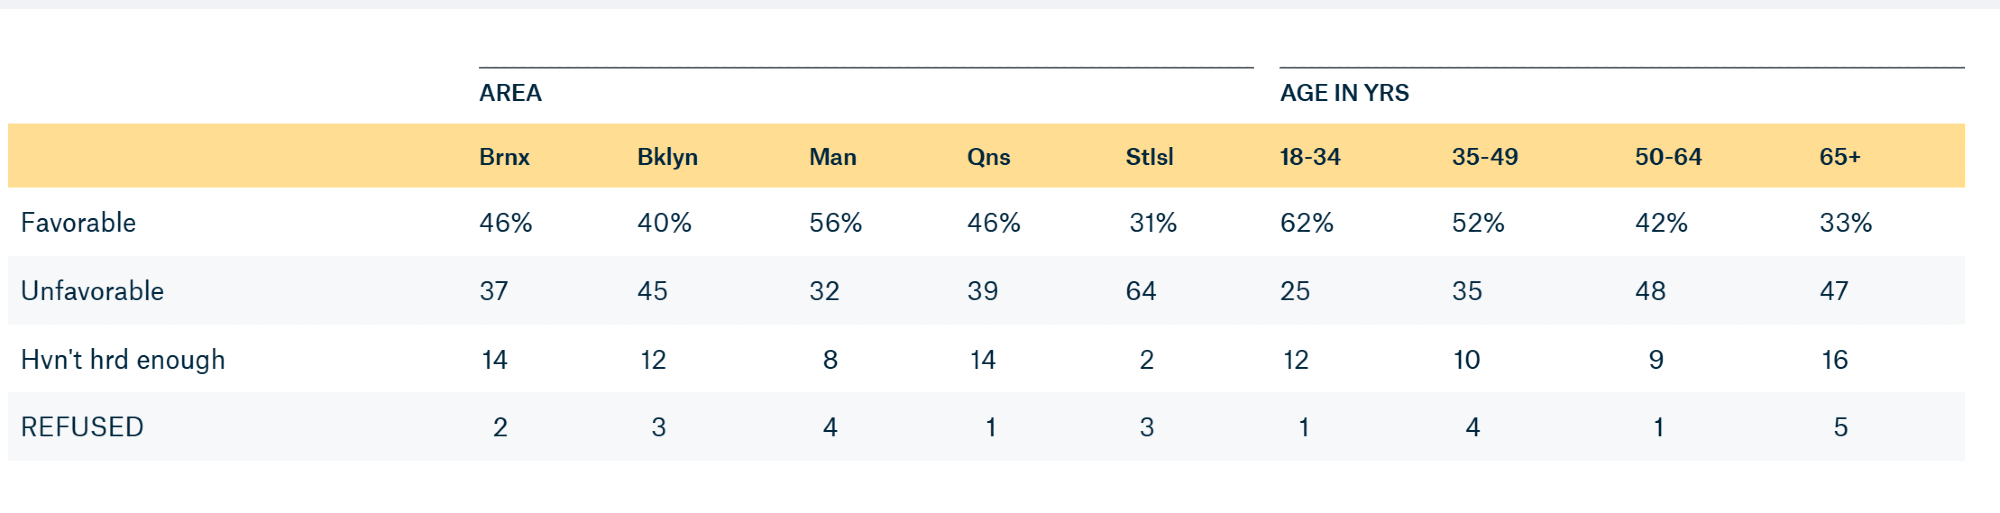Select the 64 Unfavorable value for StIsl

pyautogui.click(x=1141, y=291)
